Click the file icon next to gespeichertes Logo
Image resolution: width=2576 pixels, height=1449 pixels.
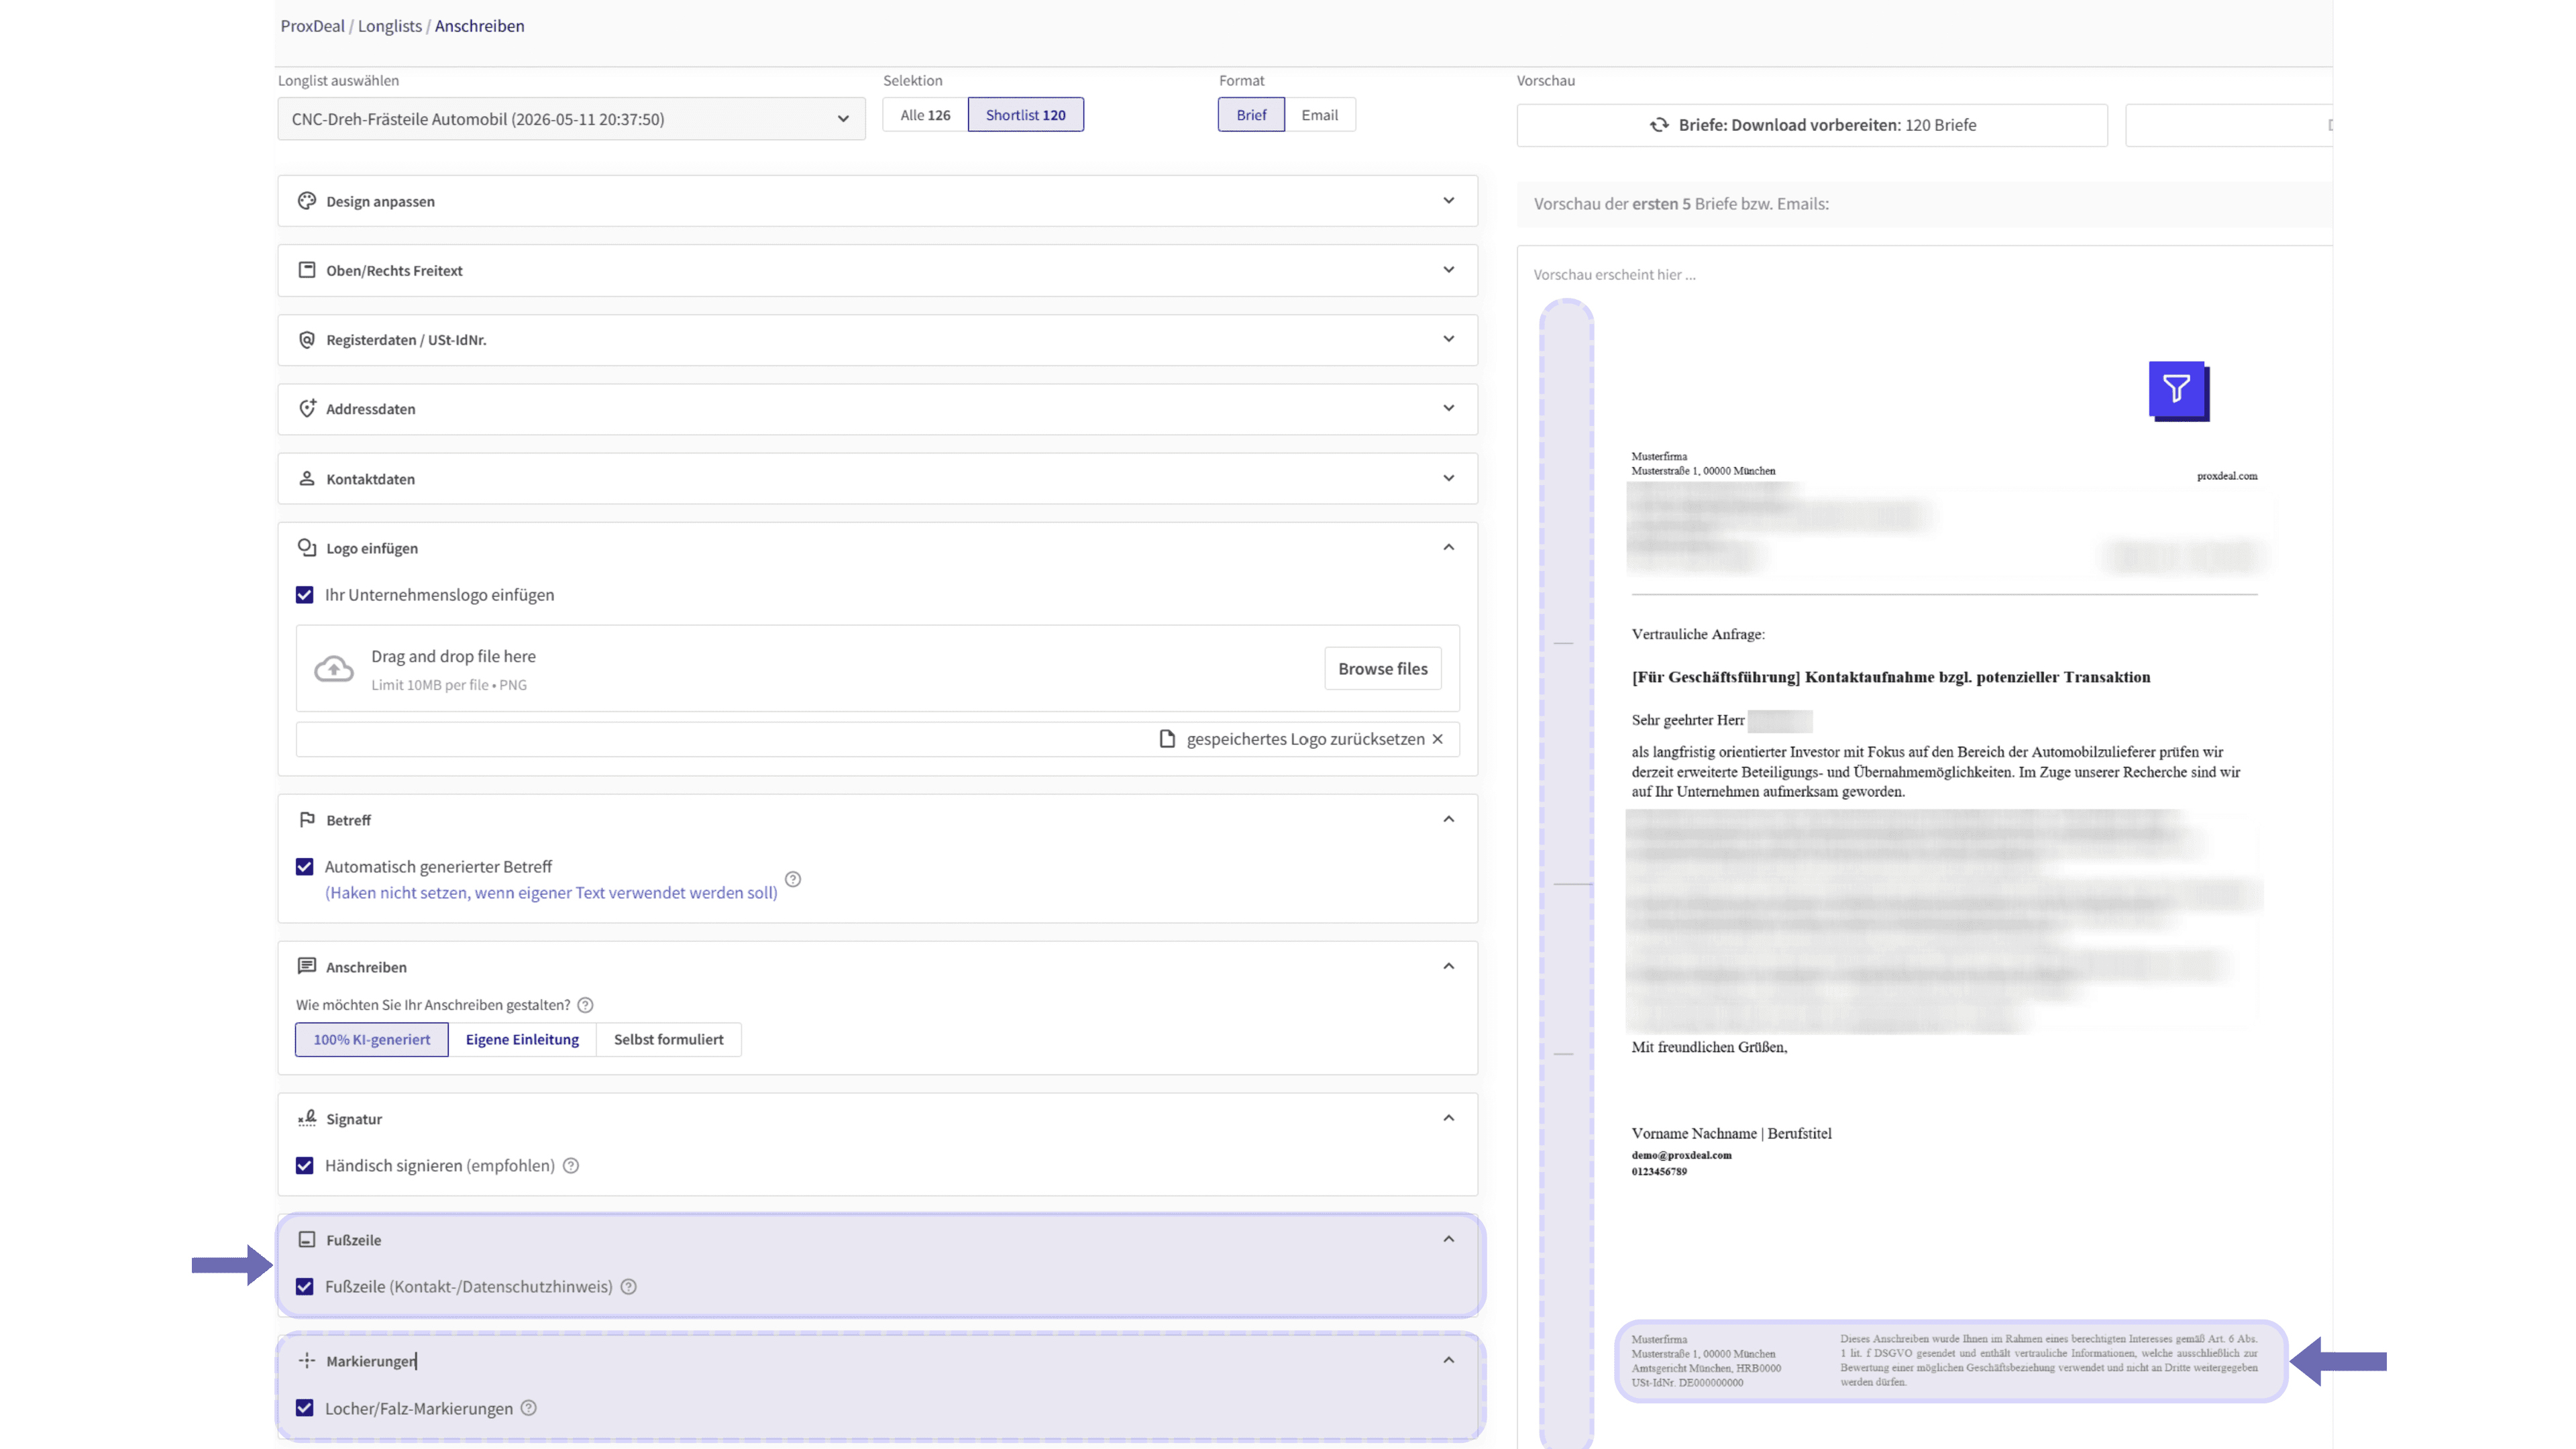(1167, 739)
